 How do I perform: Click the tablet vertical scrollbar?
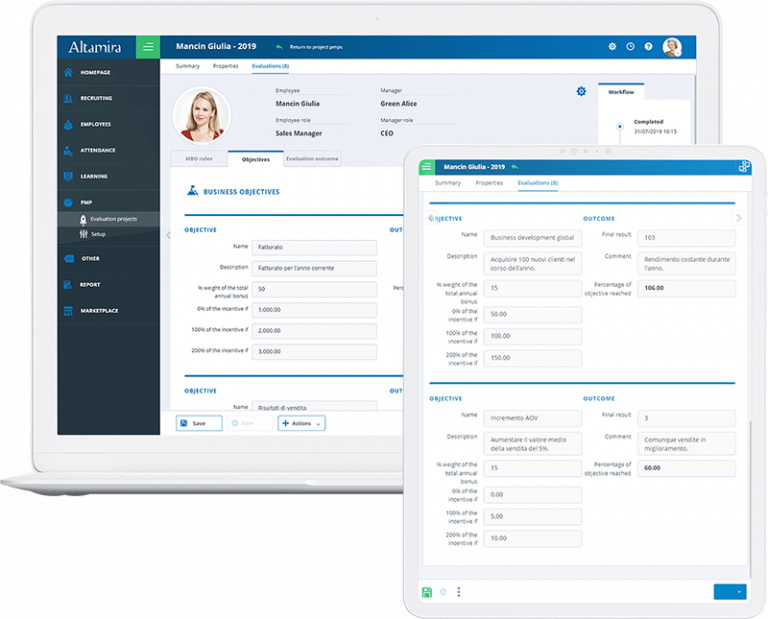coord(750,499)
